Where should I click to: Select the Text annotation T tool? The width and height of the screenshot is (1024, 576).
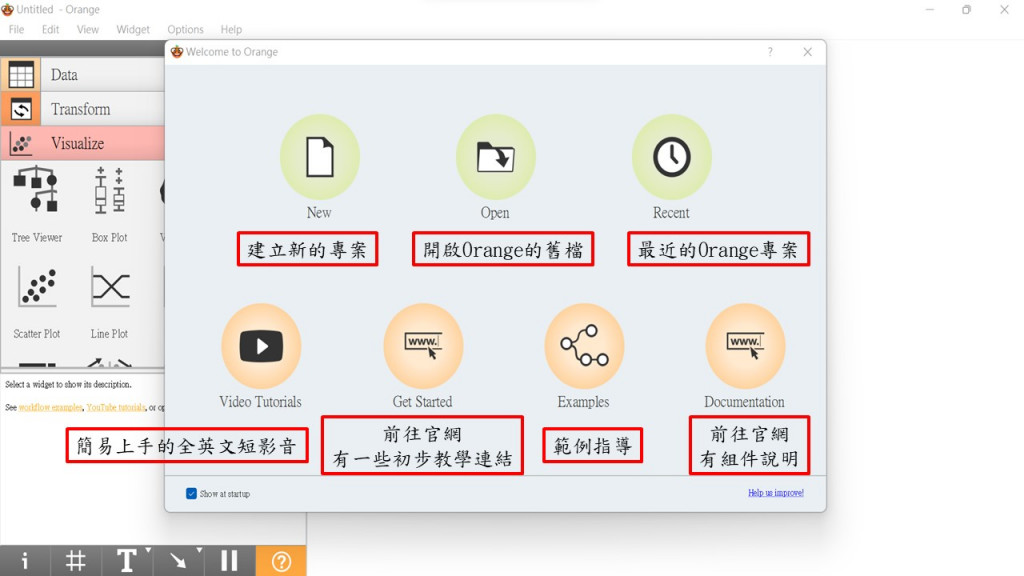pyautogui.click(x=126, y=560)
